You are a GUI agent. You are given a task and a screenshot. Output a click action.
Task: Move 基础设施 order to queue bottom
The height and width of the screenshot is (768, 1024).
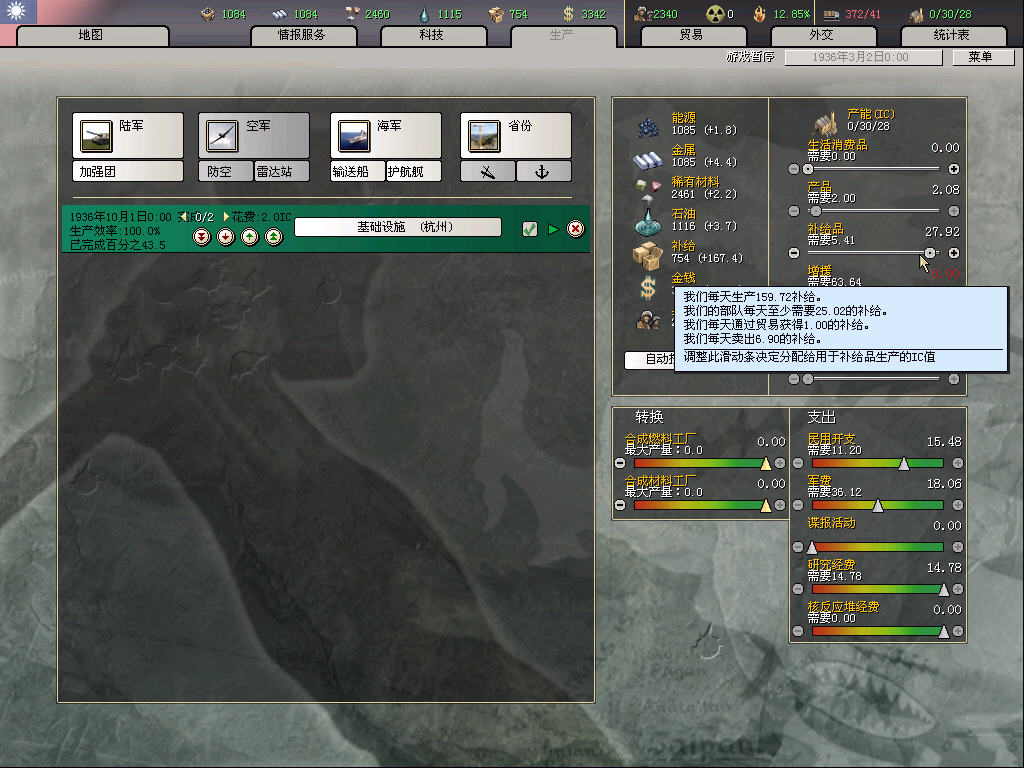pyautogui.click(x=202, y=236)
